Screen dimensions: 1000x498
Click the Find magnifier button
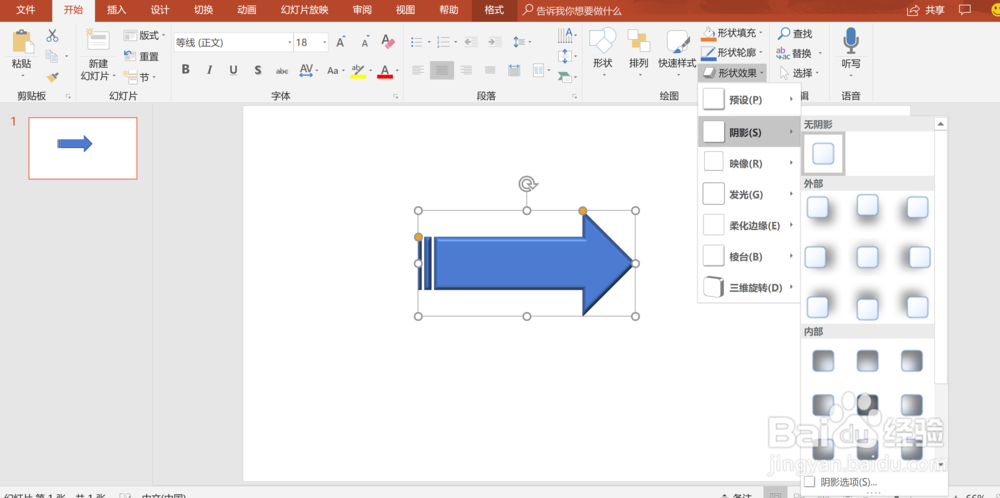(795, 34)
